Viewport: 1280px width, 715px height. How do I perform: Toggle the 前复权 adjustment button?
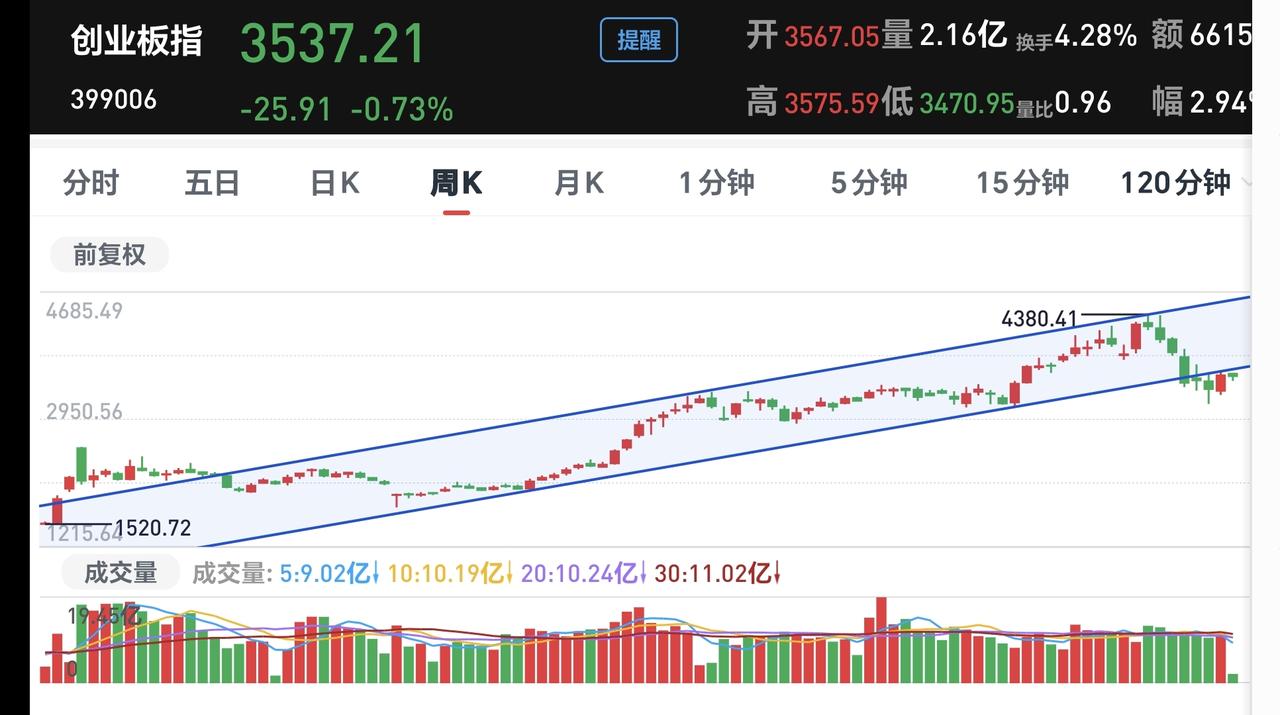coord(109,255)
